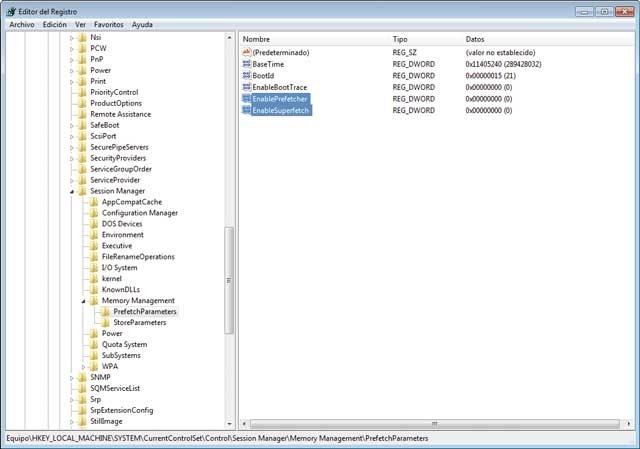Viewport: 640px width, 449px height.
Task: Click the Nsi folder icon
Action: point(82,38)
